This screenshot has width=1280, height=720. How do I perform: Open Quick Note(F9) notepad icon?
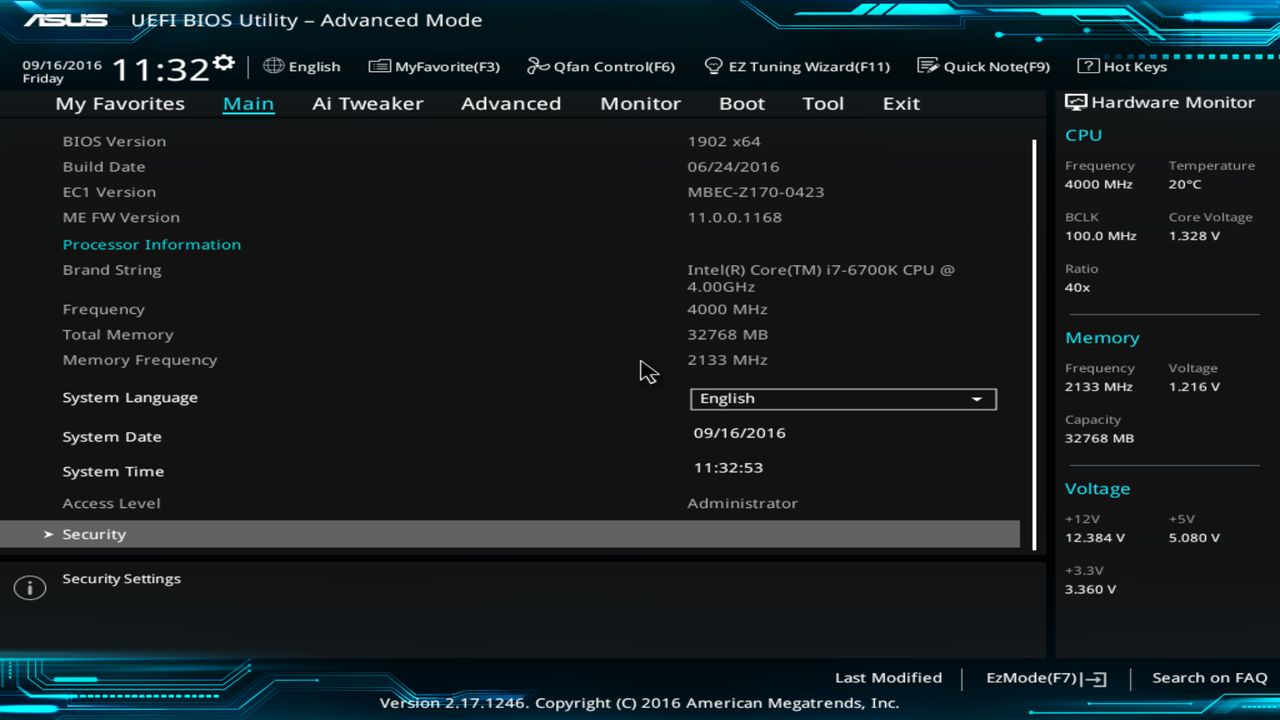point(928,66)
